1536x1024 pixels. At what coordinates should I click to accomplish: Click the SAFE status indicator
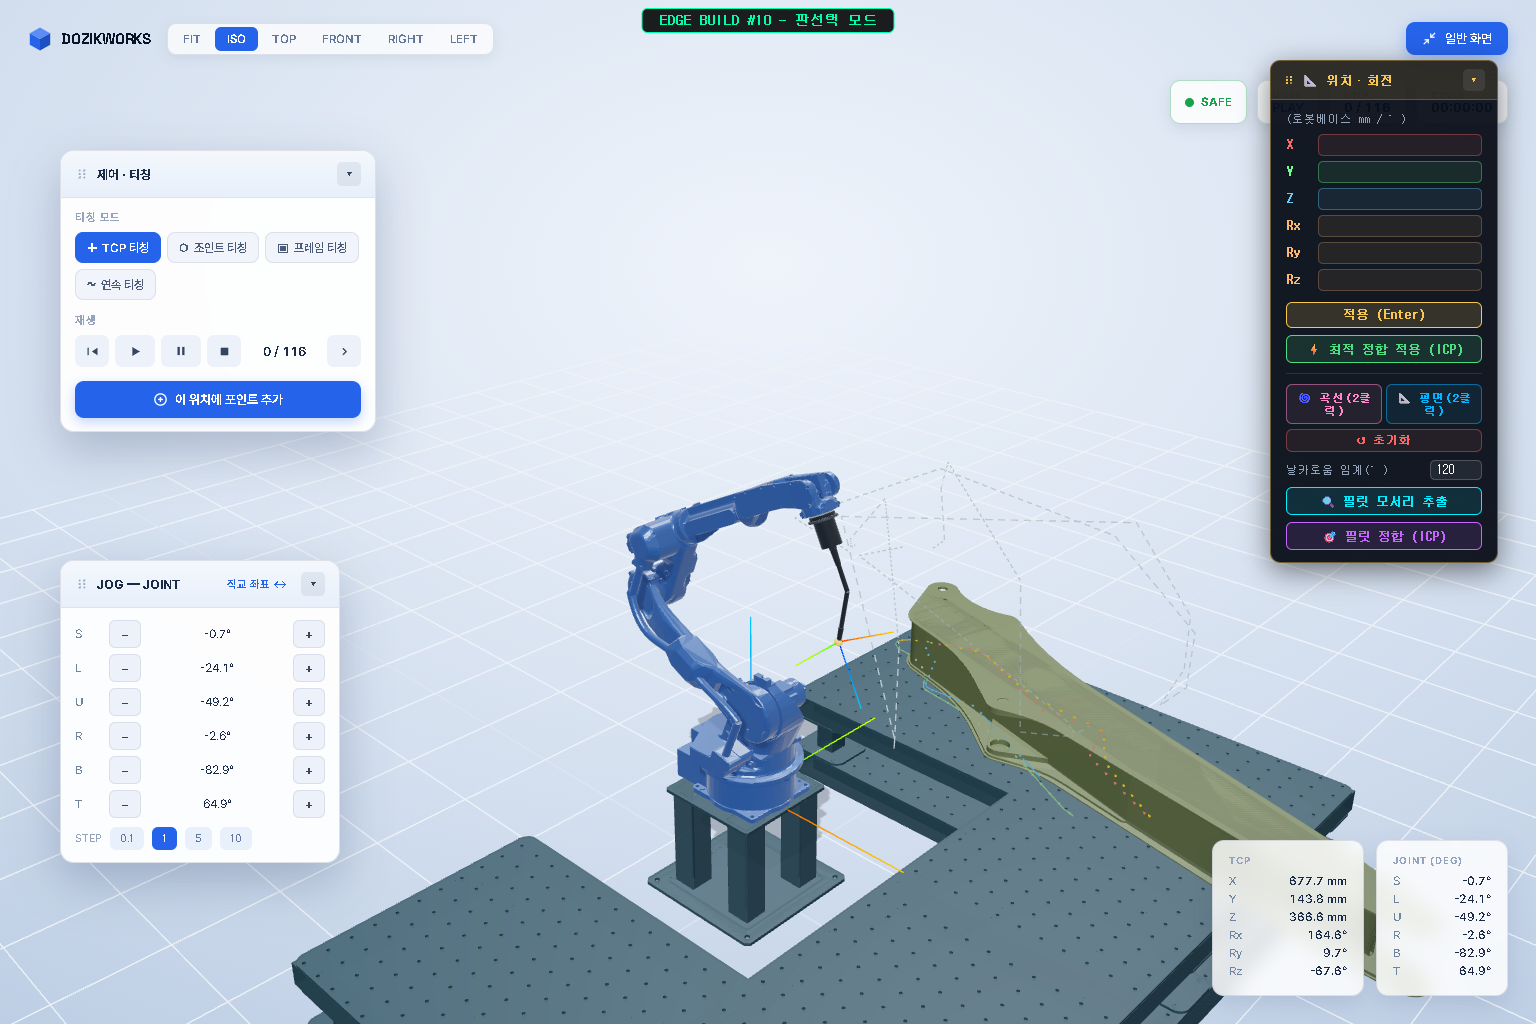click(x=1208, y=102)
